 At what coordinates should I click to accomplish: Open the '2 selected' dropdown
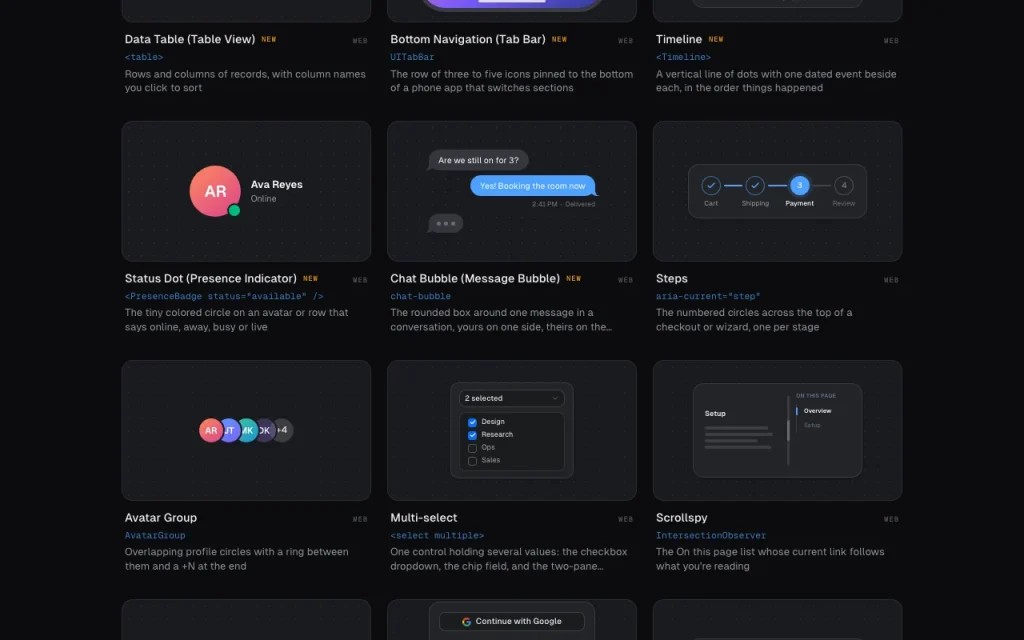511,398
